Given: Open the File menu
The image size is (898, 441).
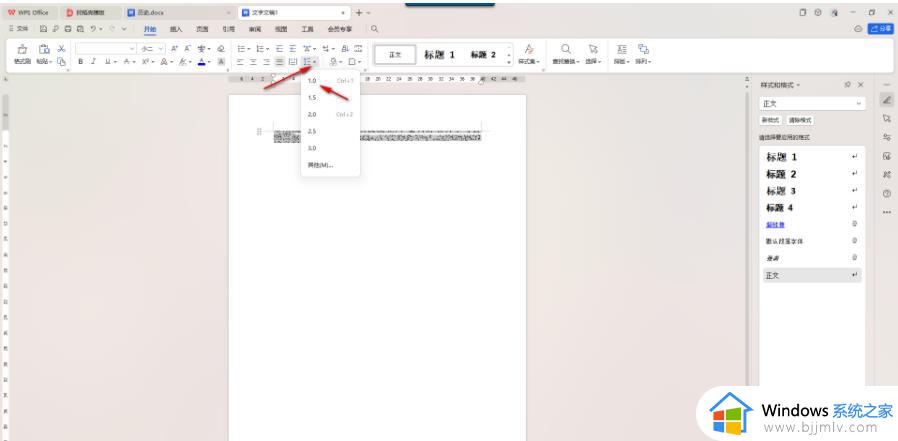Looking at the screenshot, I should pos(19,29).
